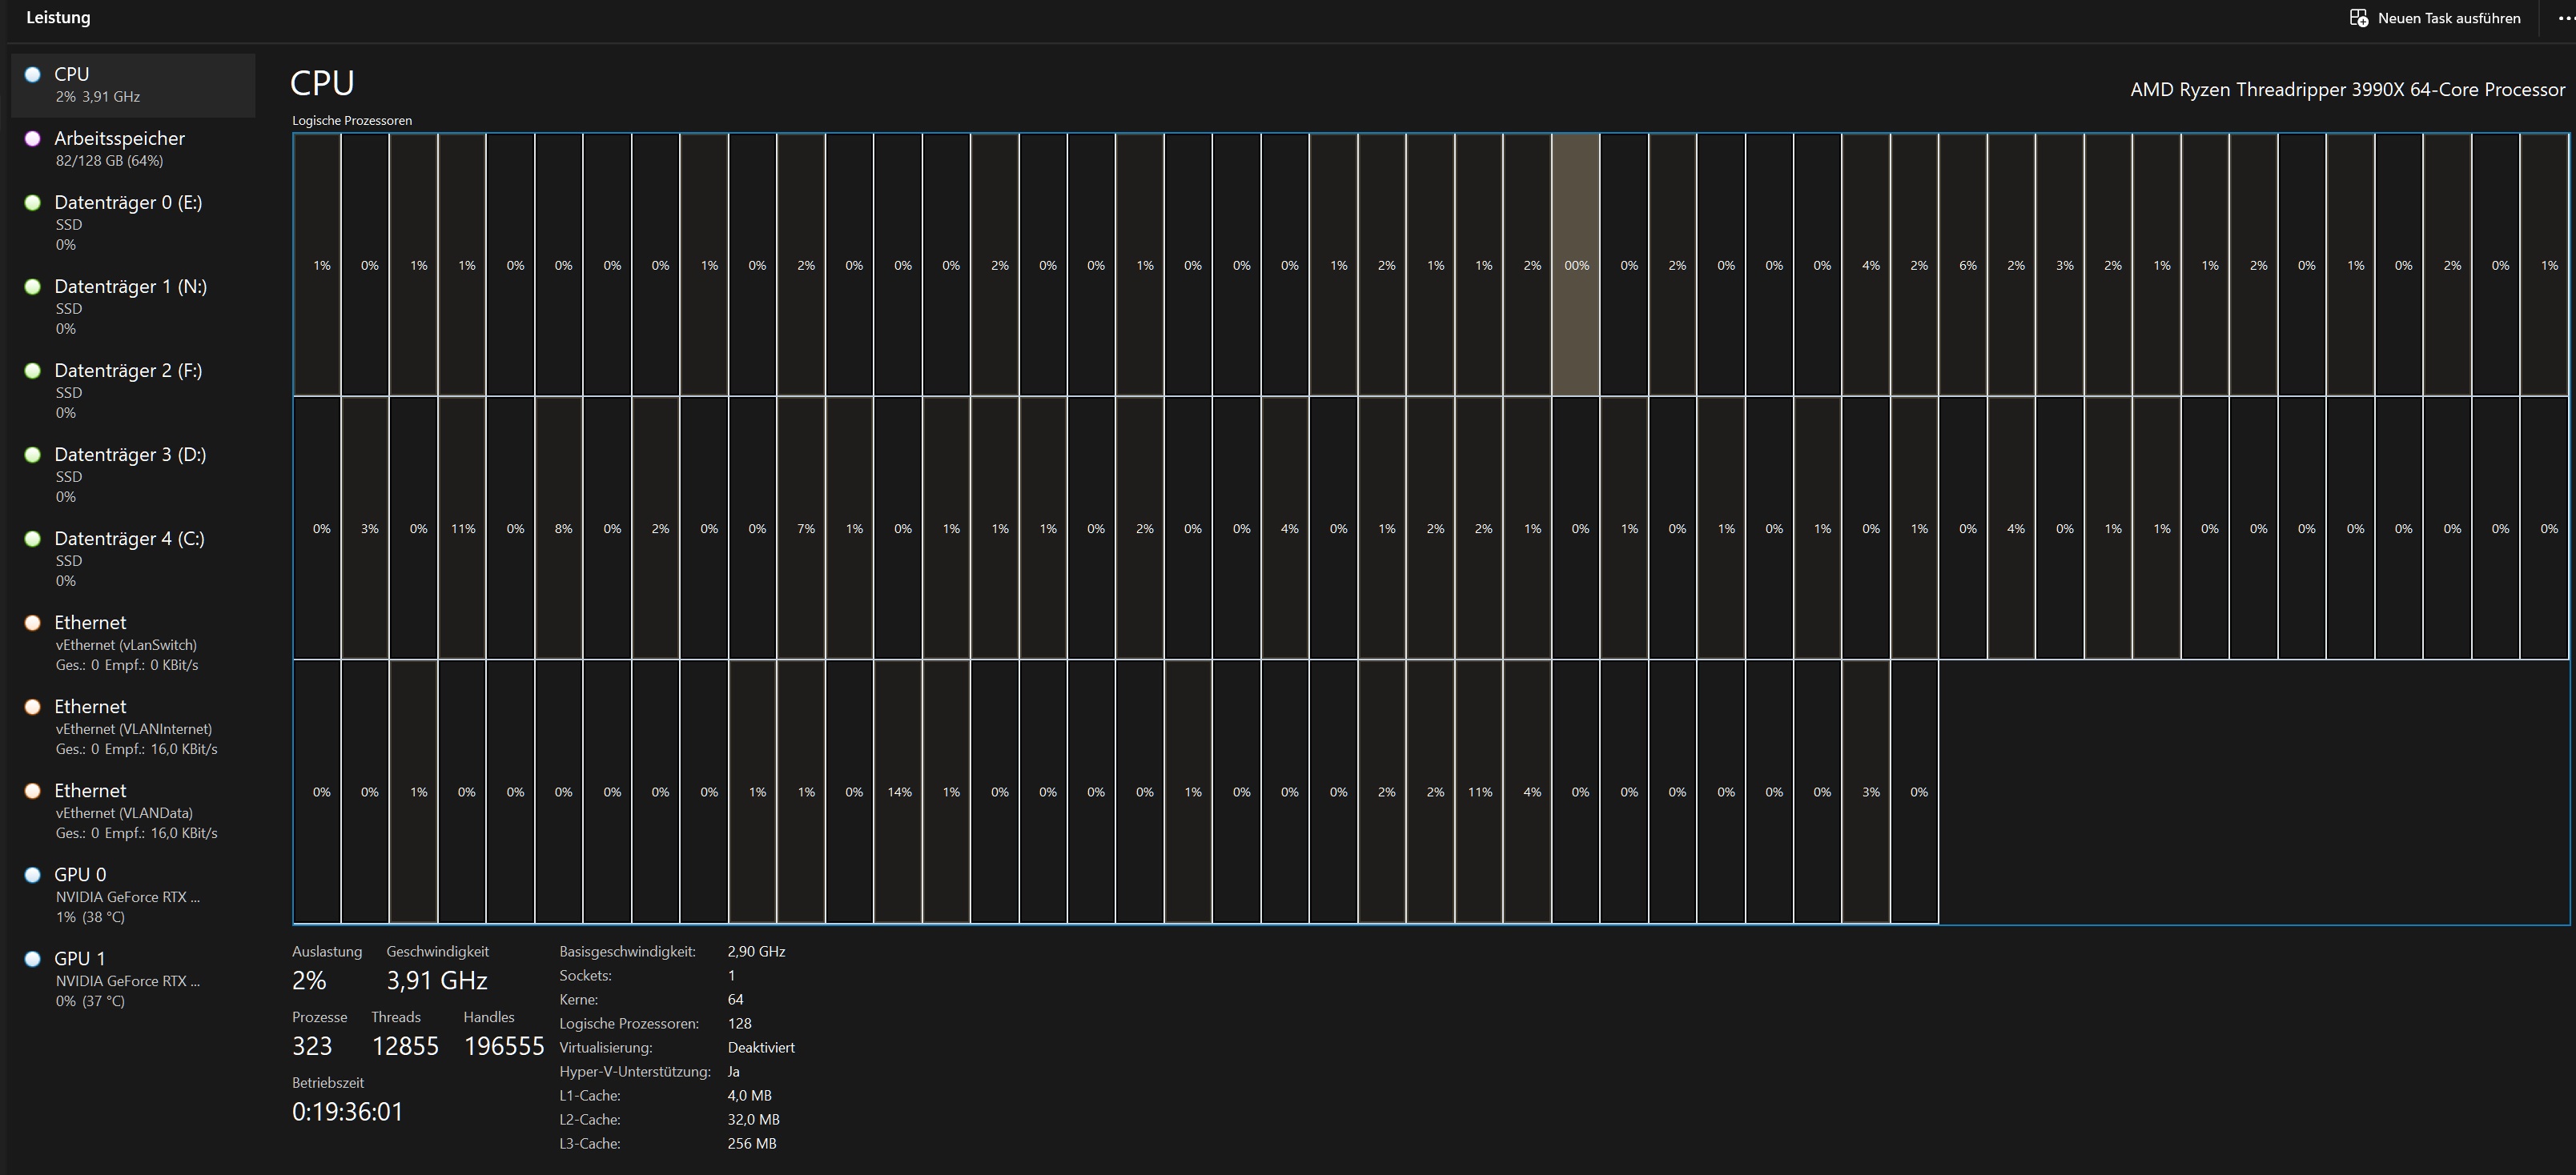2576x1175 pixels.
Task: Click the Leistung page heading
Action: pyautogui.click(x=58, y=18)
